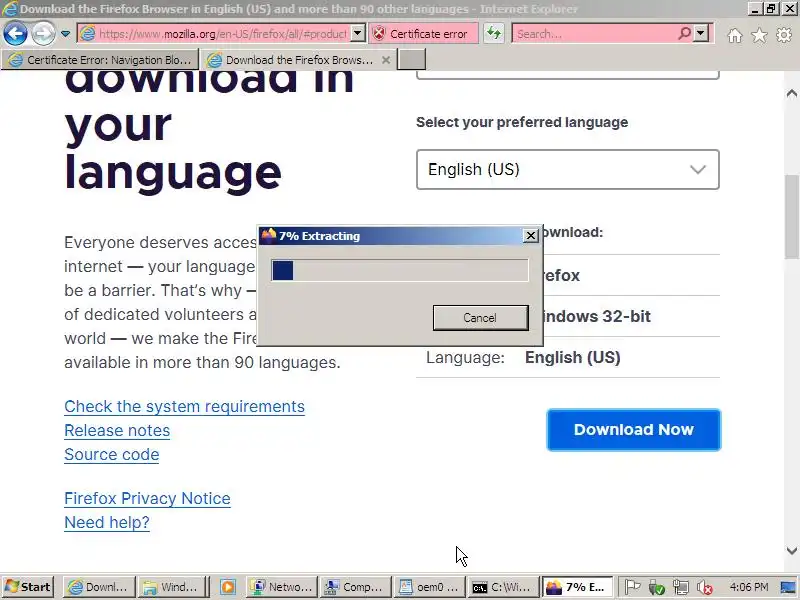Switch to oem0 taskbar window
This screenshot has height=600, width=800.
click(x=430, y=587)
